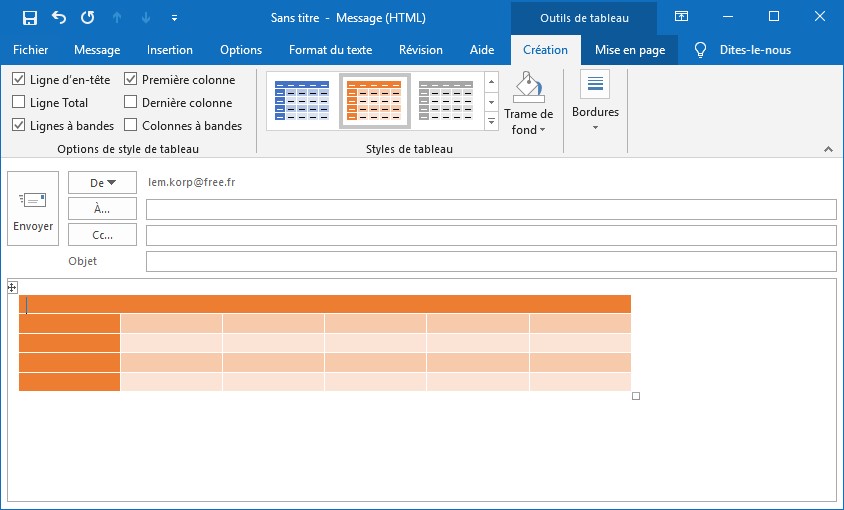Click the Redo arrow icon
Screen dimensions: 844x510
click(87, 17)
